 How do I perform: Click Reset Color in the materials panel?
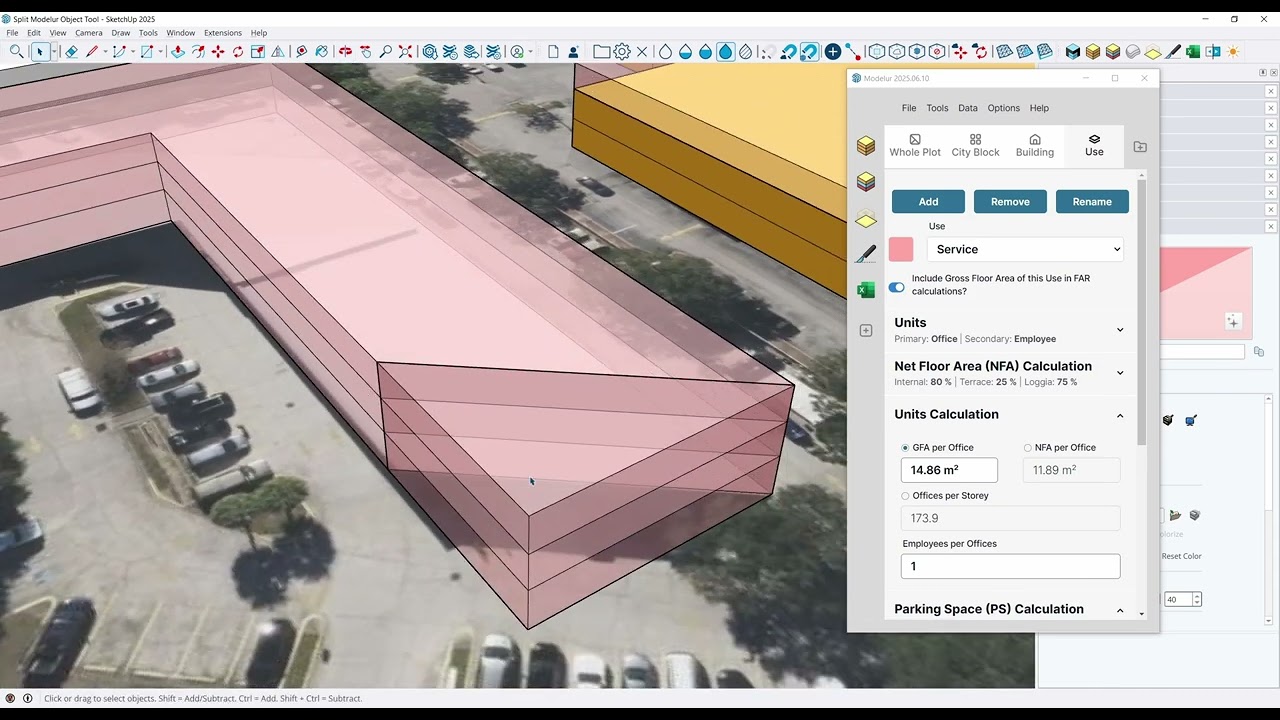click(1181, 556)
